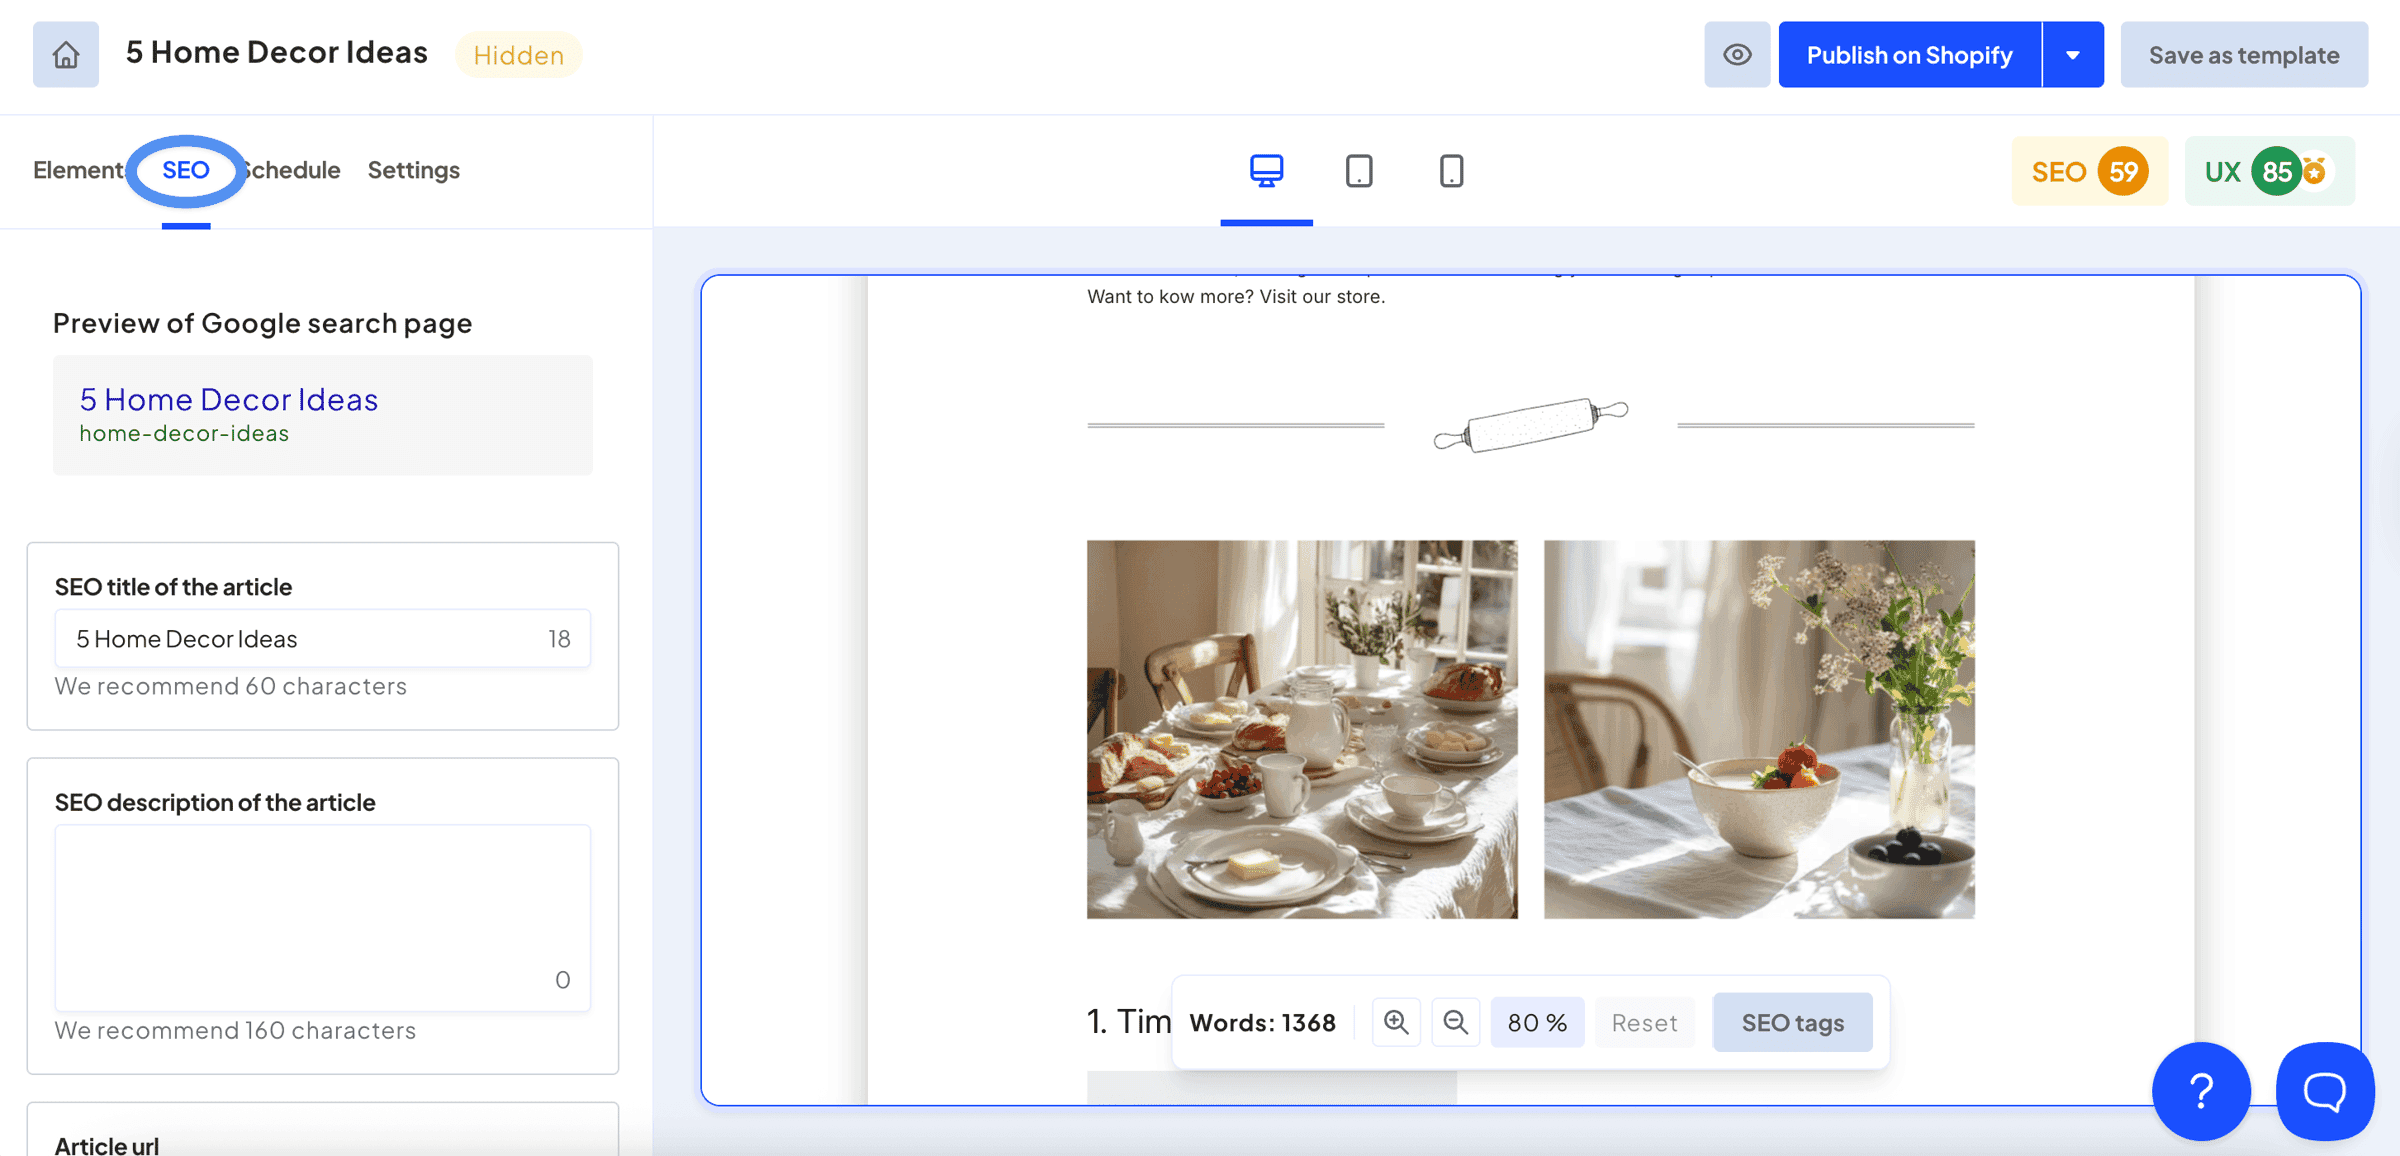The width and height of the screenshot is (2400, 1156).
Task: Click Save as template
Action: (x=2244, y=54)
